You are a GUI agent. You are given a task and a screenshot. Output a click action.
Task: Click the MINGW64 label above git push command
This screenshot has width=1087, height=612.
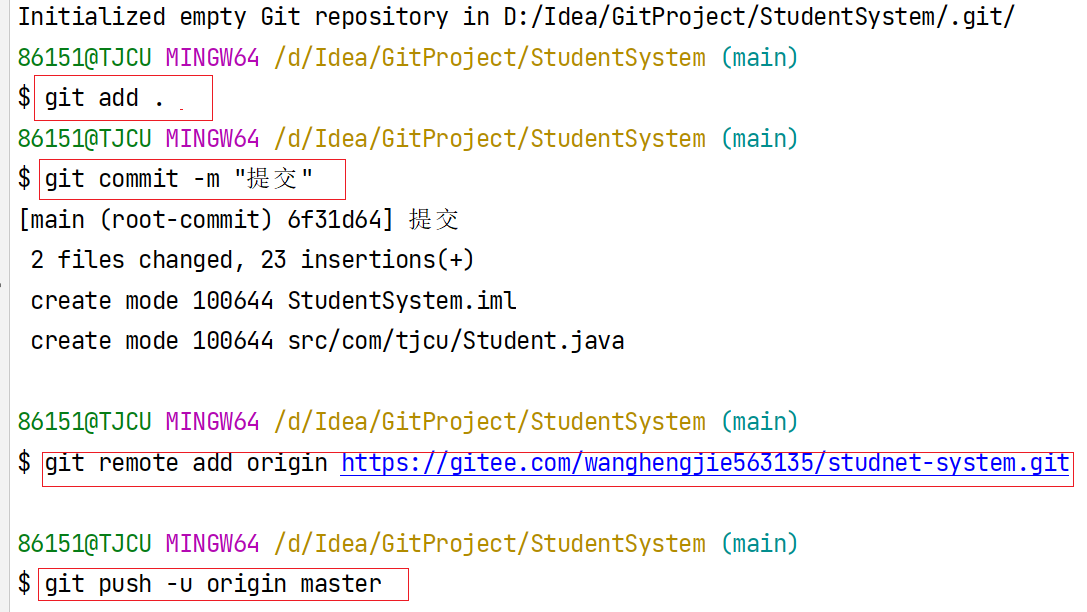212,544
